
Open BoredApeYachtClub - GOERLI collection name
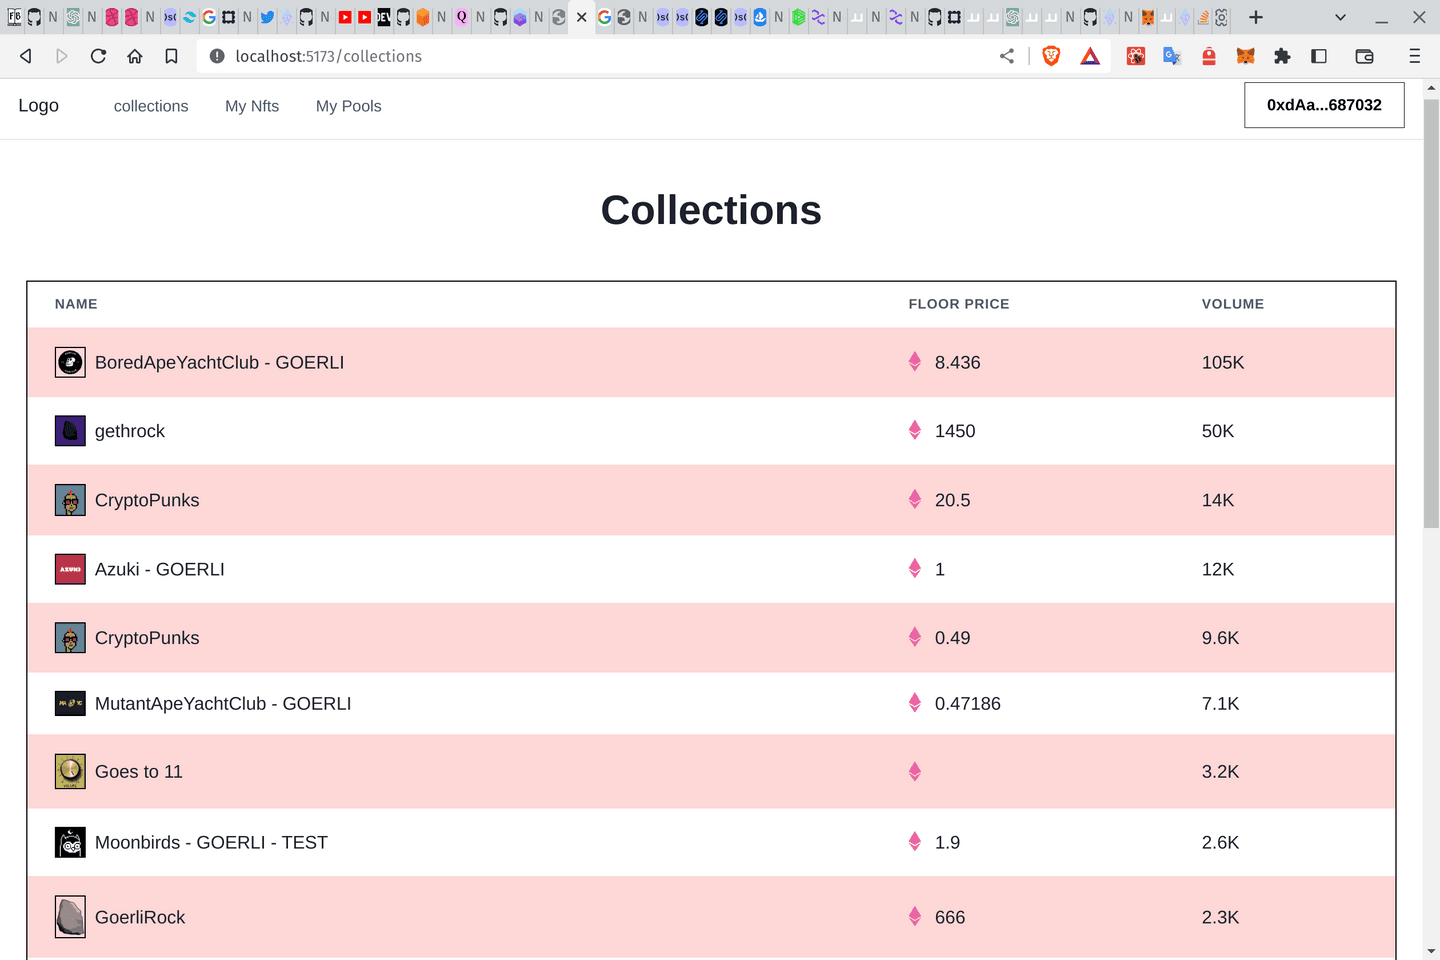tap(219, 362)
